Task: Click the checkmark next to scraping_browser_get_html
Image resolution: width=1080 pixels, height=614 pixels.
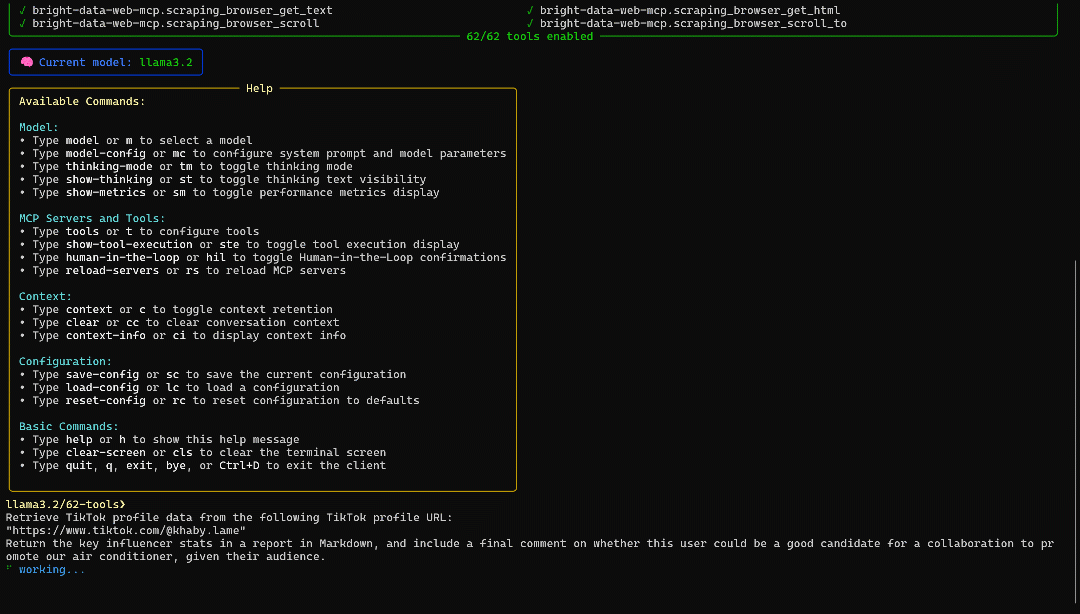Action: click(528, 10)
